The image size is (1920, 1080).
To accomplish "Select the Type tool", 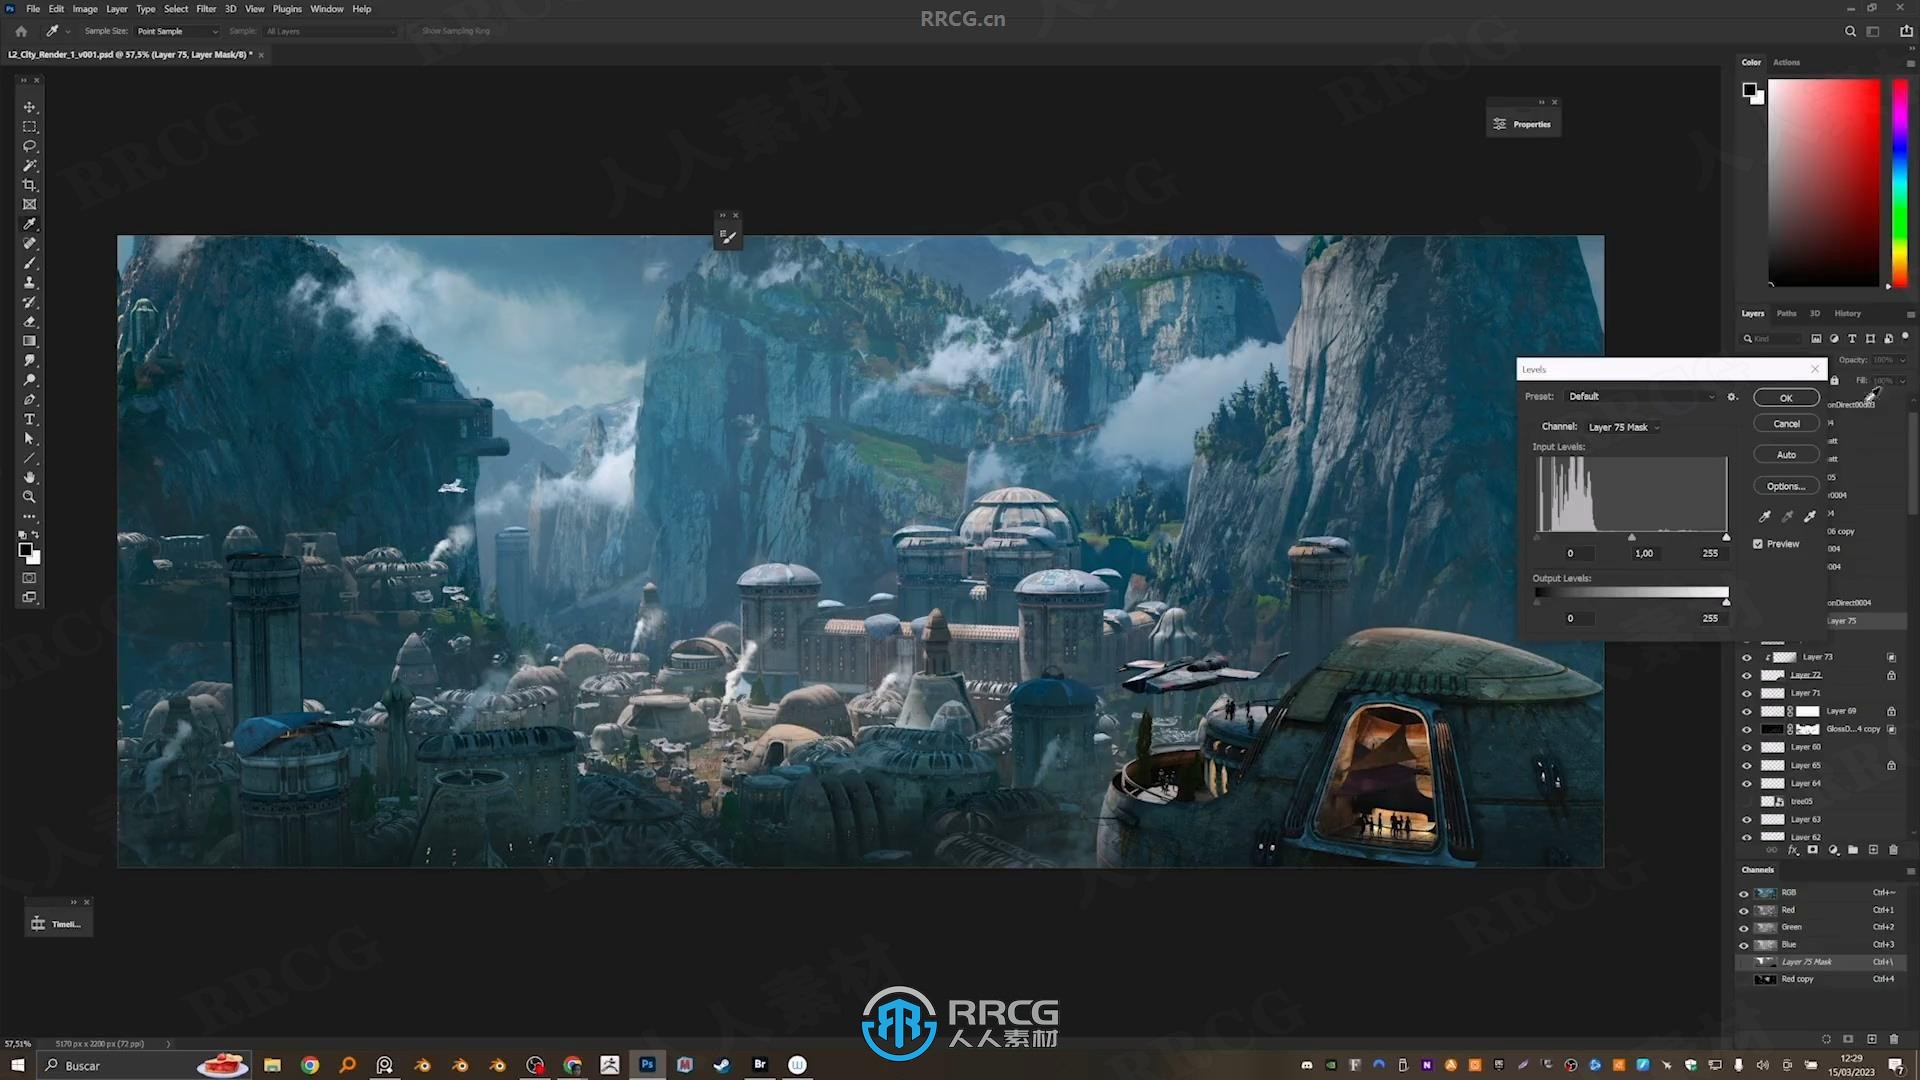I will pos(29,419).
